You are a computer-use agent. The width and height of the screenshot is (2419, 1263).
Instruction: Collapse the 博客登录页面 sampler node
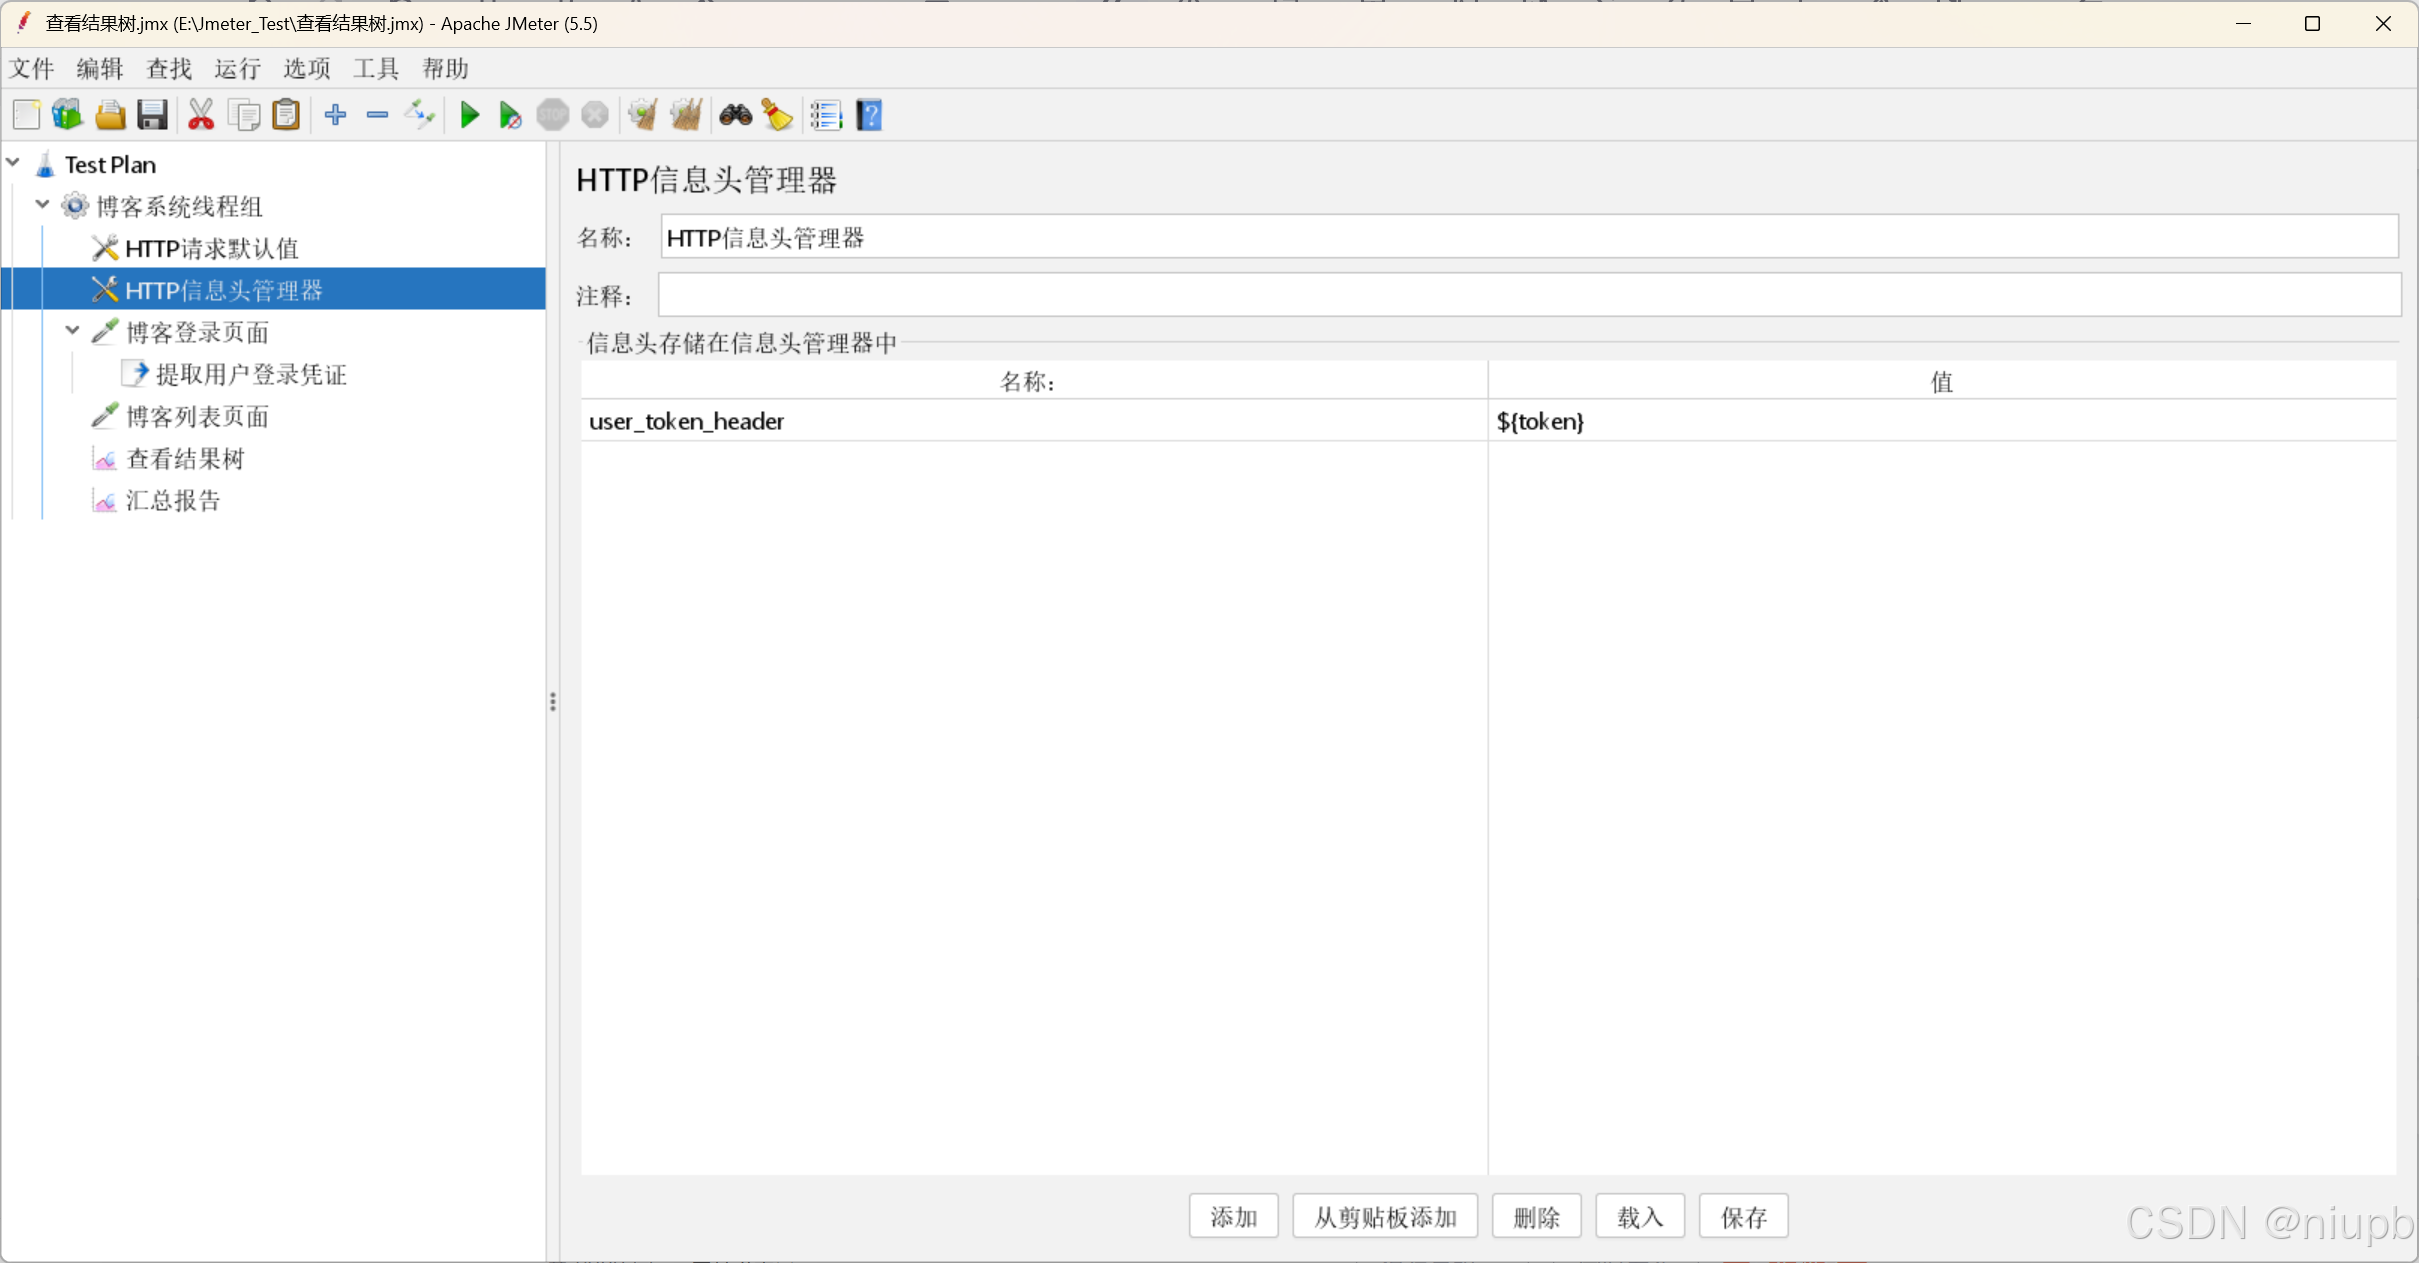72,330
